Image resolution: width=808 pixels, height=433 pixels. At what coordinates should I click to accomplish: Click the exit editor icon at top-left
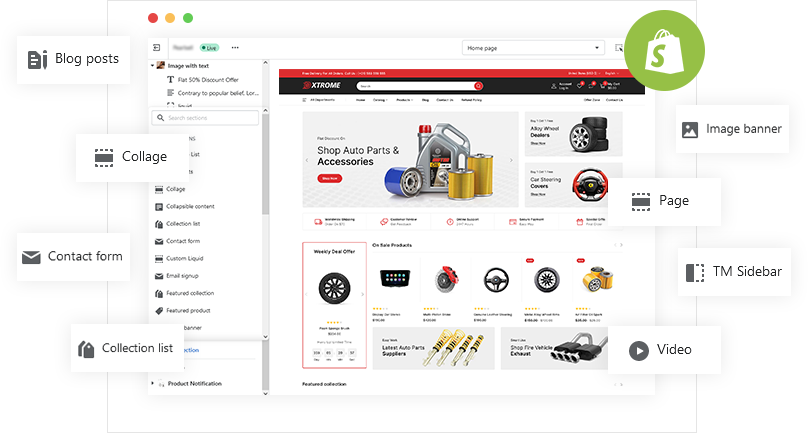pos(157,47)
